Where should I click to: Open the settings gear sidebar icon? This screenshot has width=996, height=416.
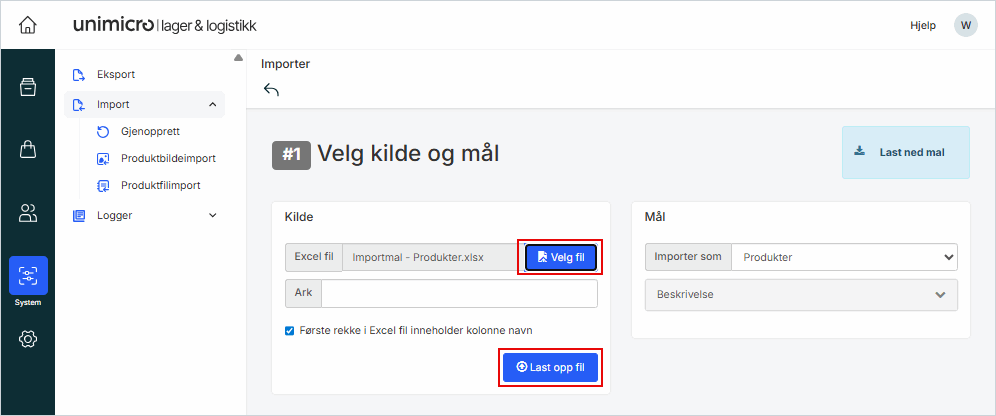coord(28,340)
